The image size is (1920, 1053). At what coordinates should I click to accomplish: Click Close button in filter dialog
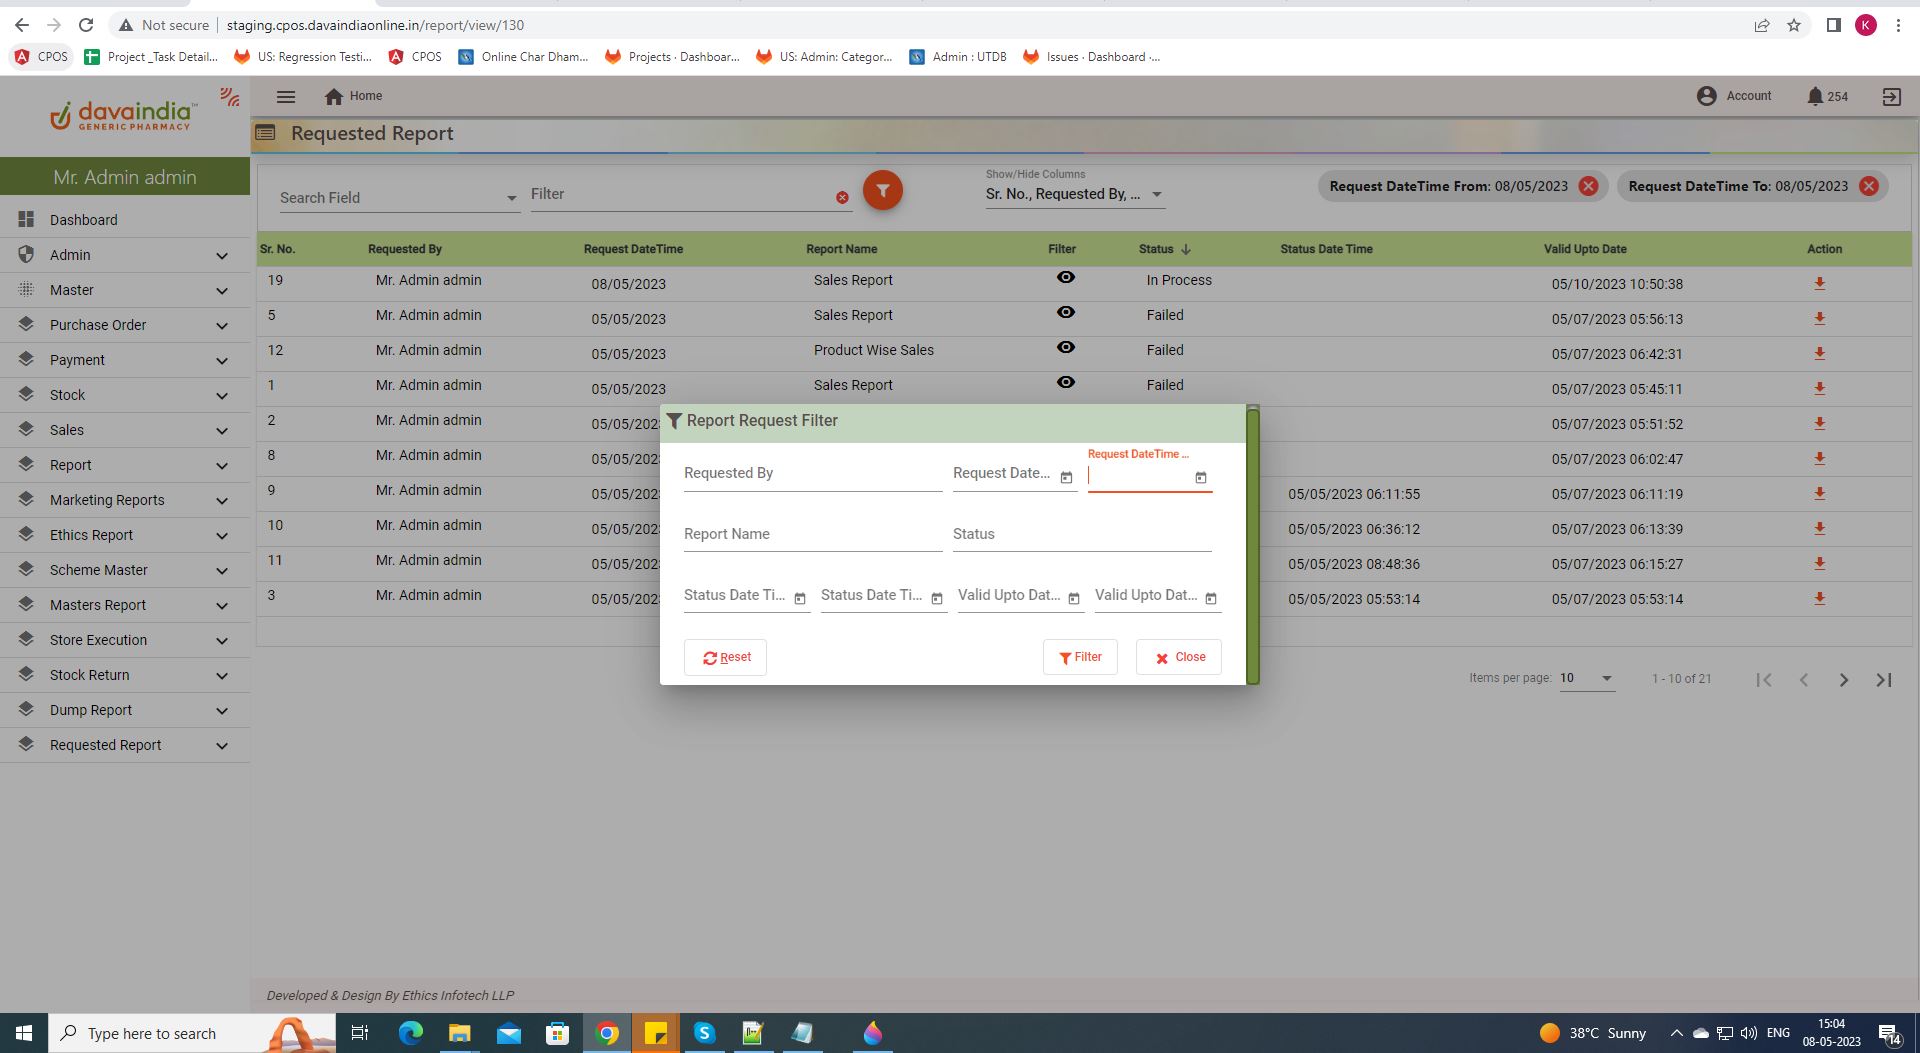[1178, 657]
